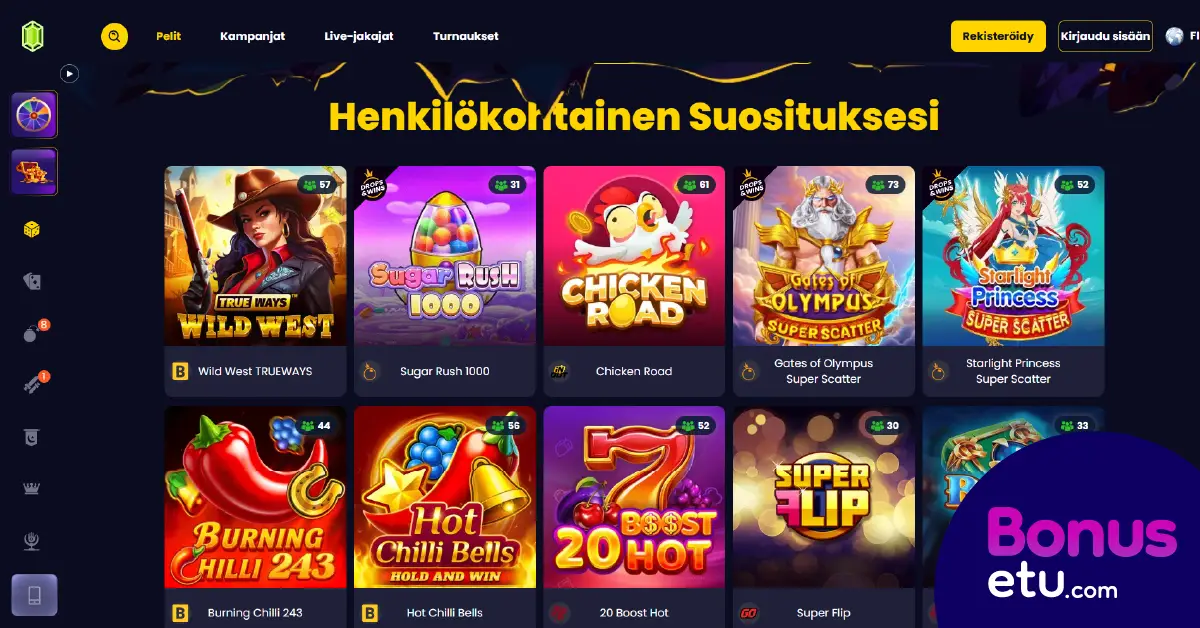Image resolution: width=1200 pixels, height=628 pixels.
Task: Open the Kampanjat menu item
Action: click(253, 36)
